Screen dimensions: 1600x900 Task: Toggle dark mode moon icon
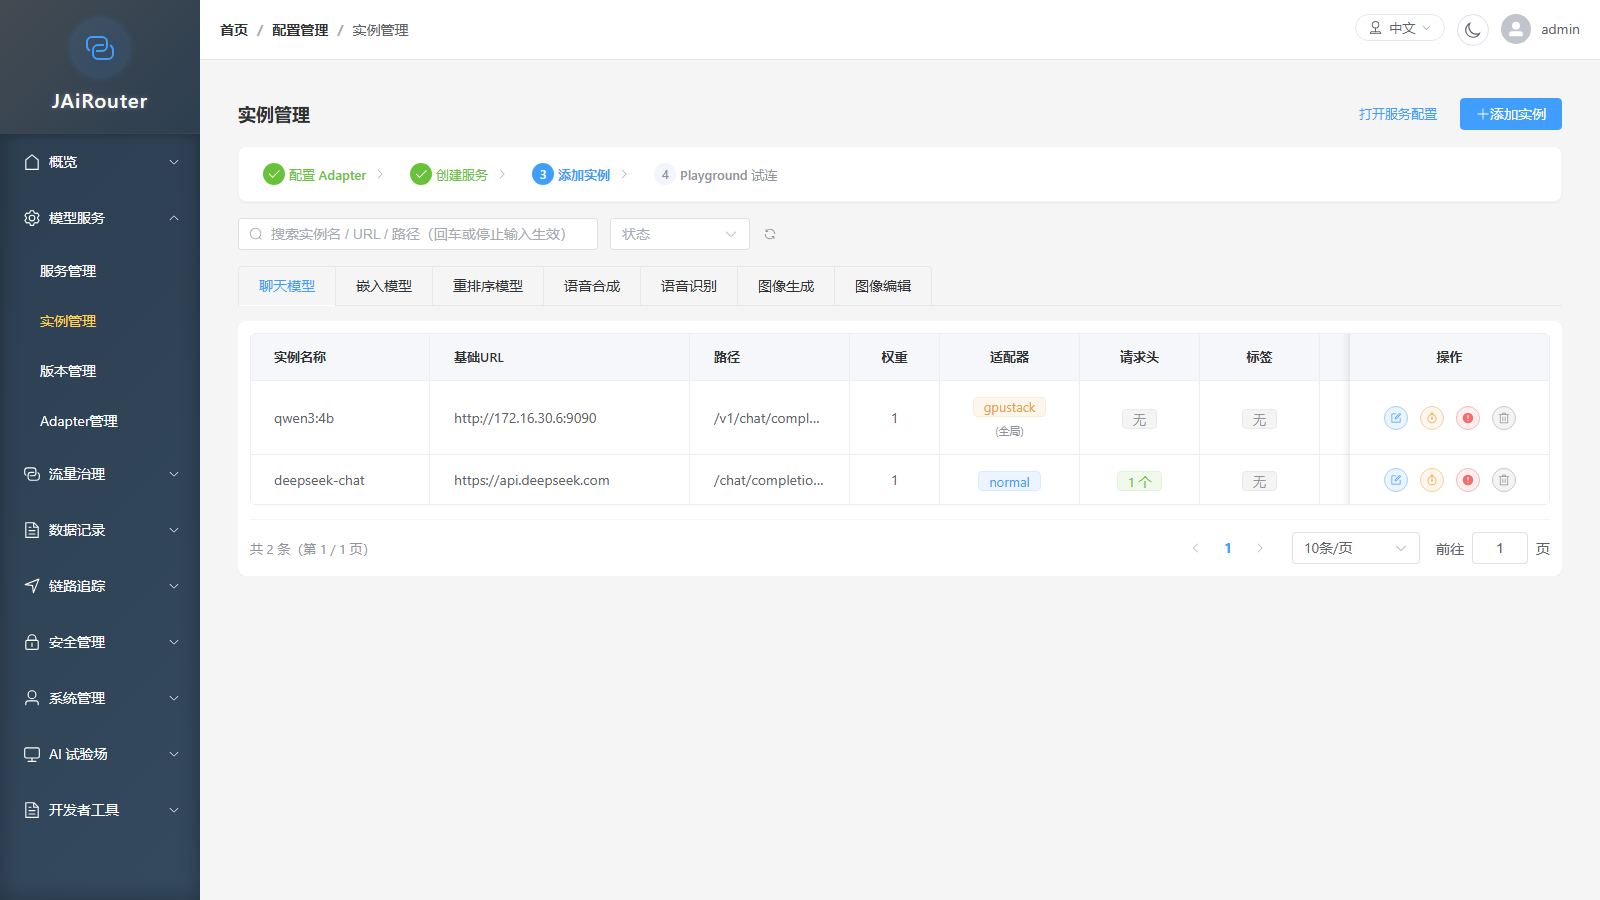[x=1473, y=30]
